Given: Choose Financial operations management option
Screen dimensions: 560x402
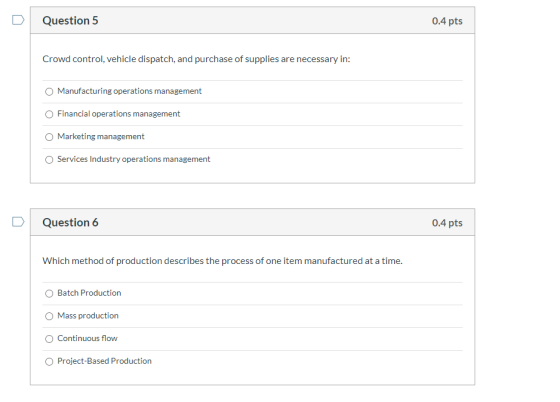Looking at the screenshot, I should [x=49, y=114].
